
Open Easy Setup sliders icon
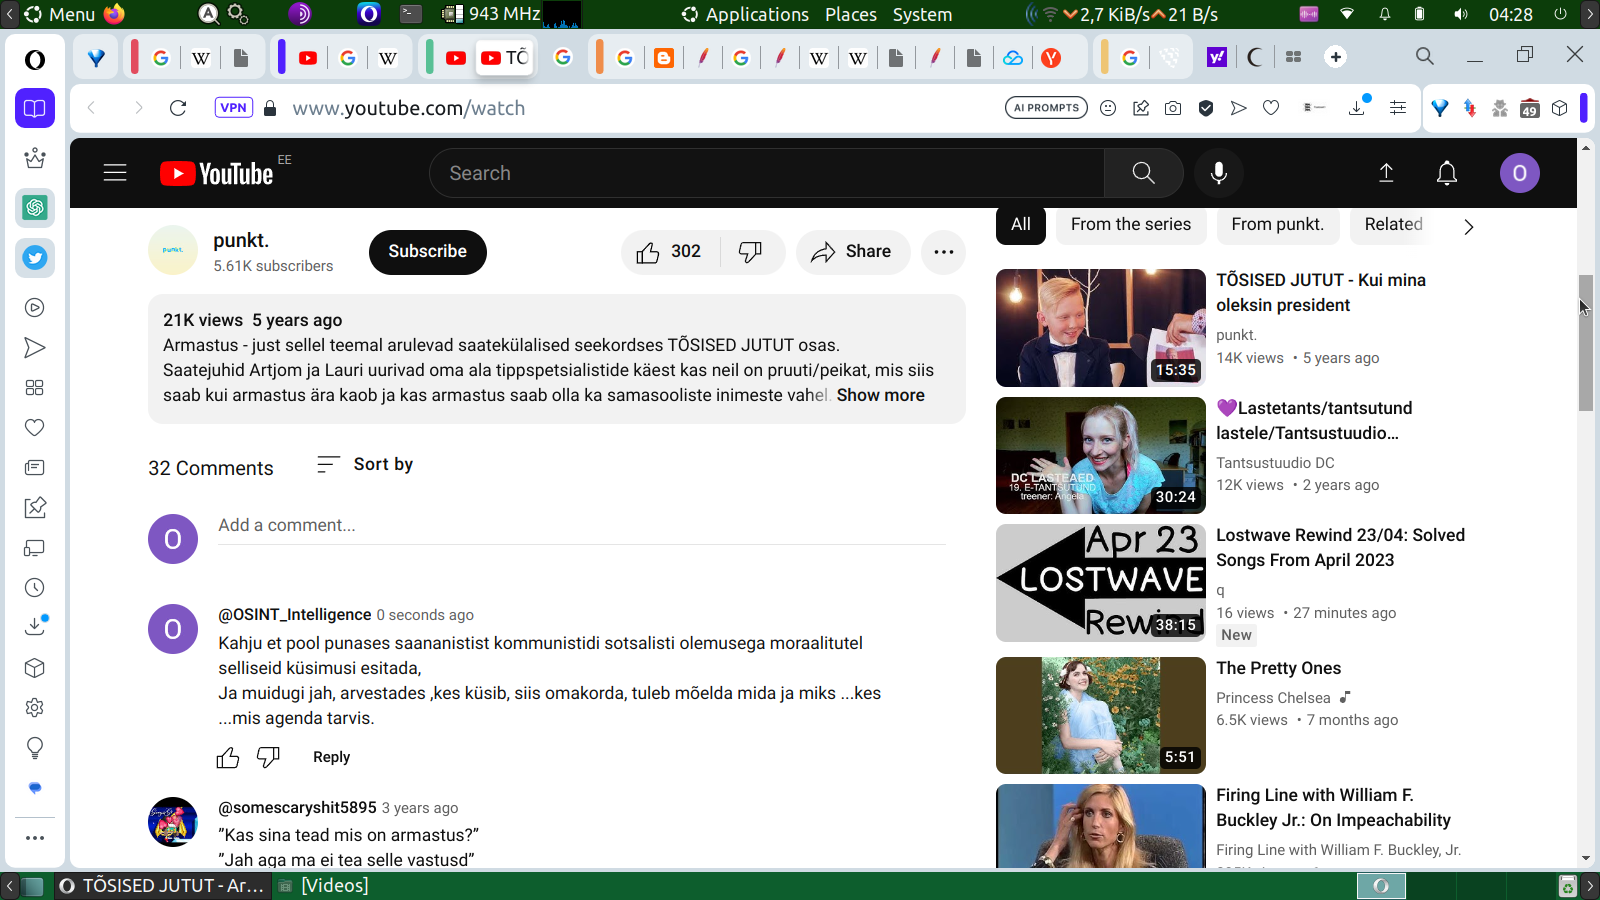click(1398, 108)
